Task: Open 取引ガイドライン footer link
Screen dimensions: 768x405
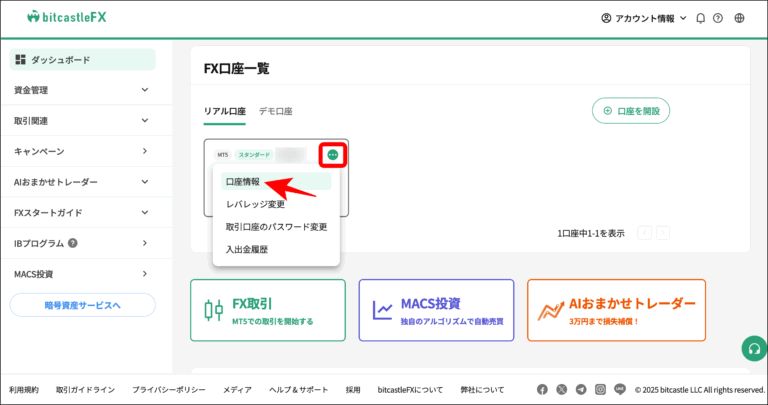Action: pos(85,390)
